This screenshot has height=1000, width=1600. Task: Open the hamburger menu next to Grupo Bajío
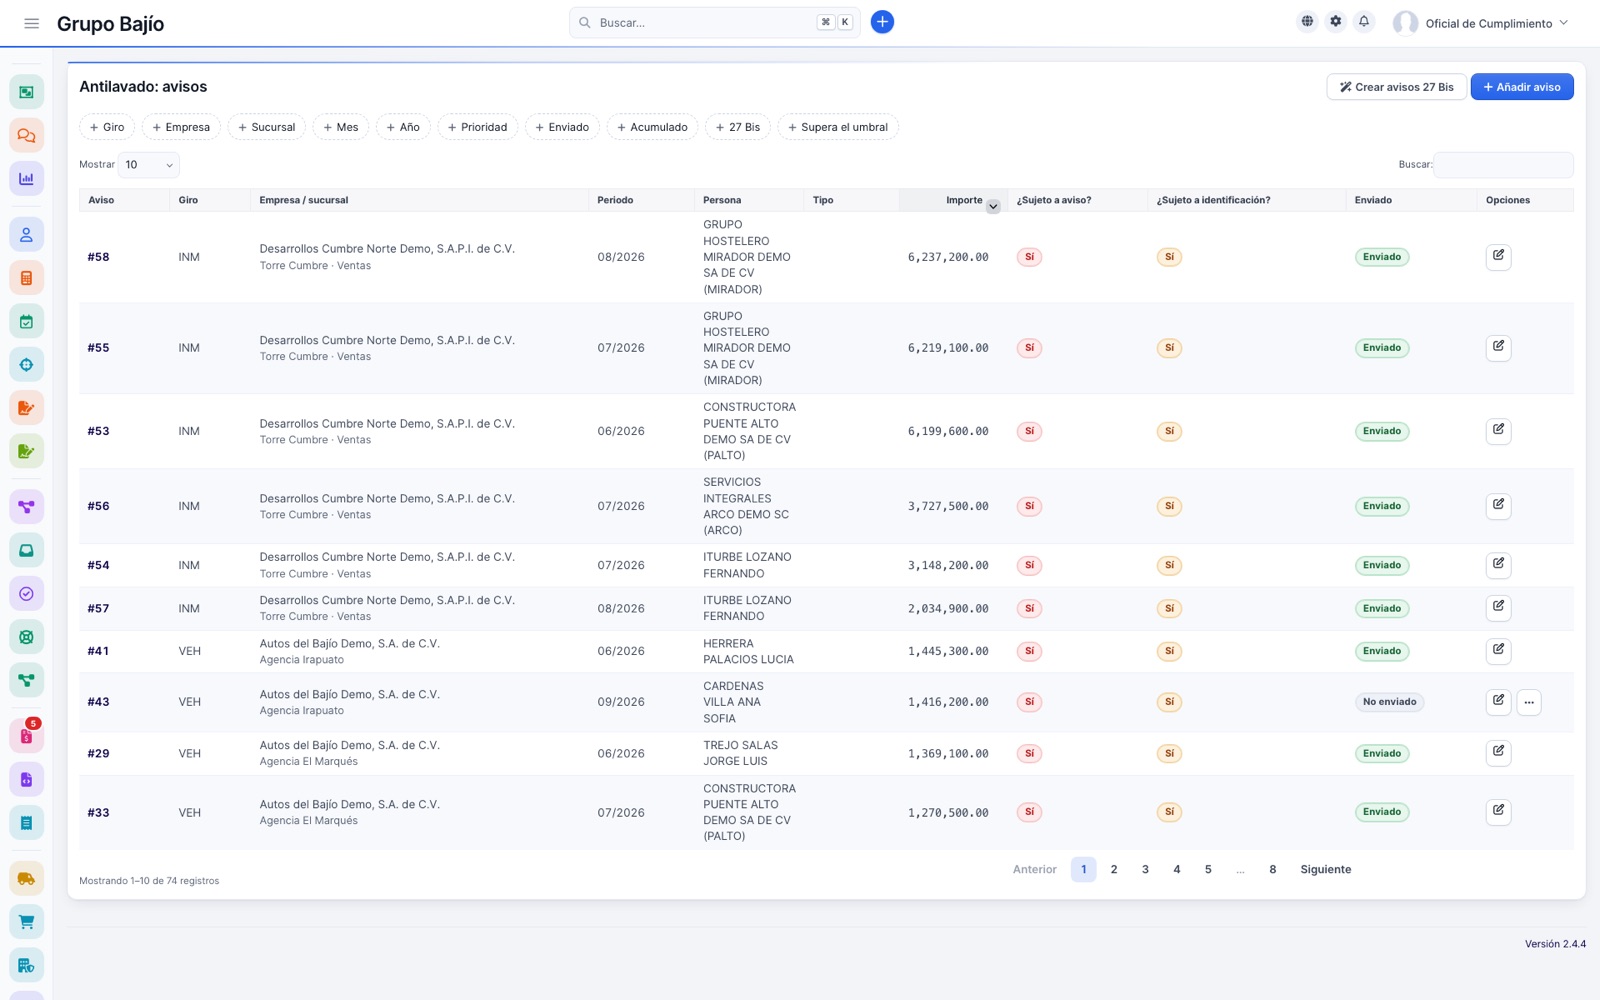pos(32,23)
